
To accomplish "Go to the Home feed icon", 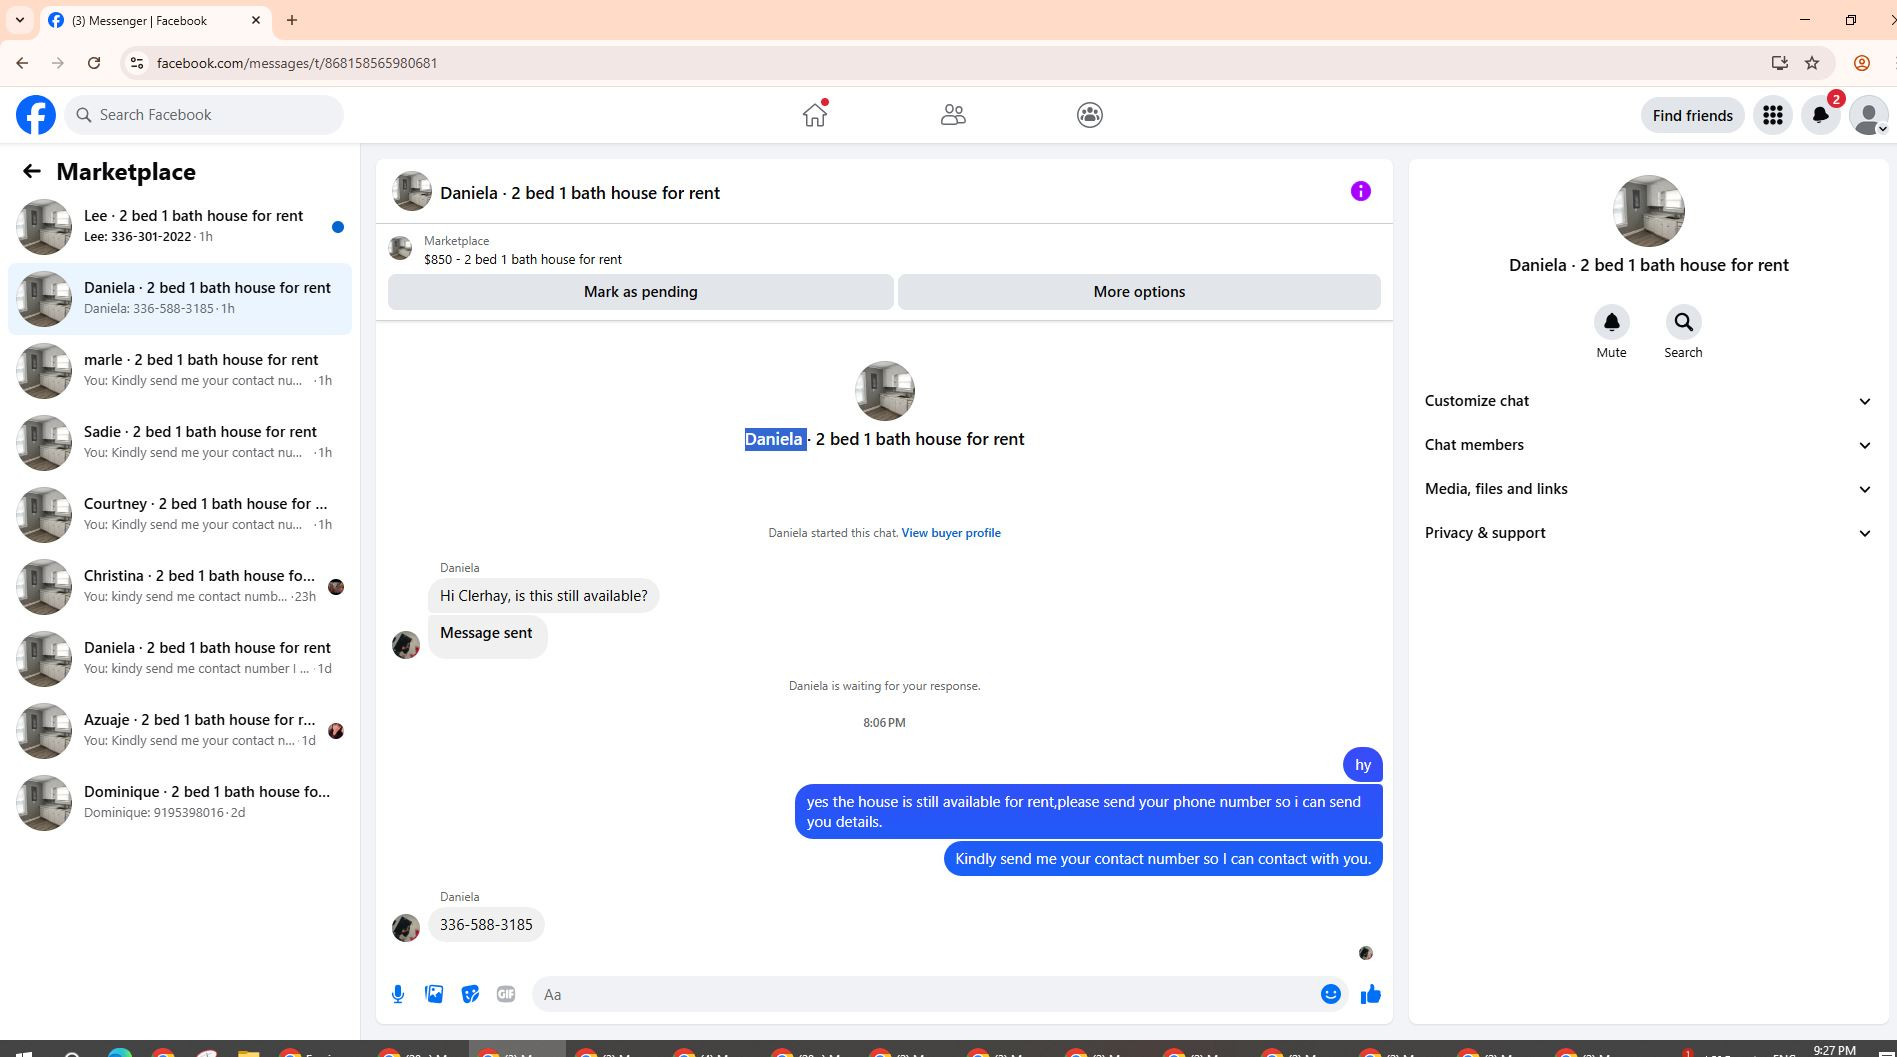I will tap(815, 115).
